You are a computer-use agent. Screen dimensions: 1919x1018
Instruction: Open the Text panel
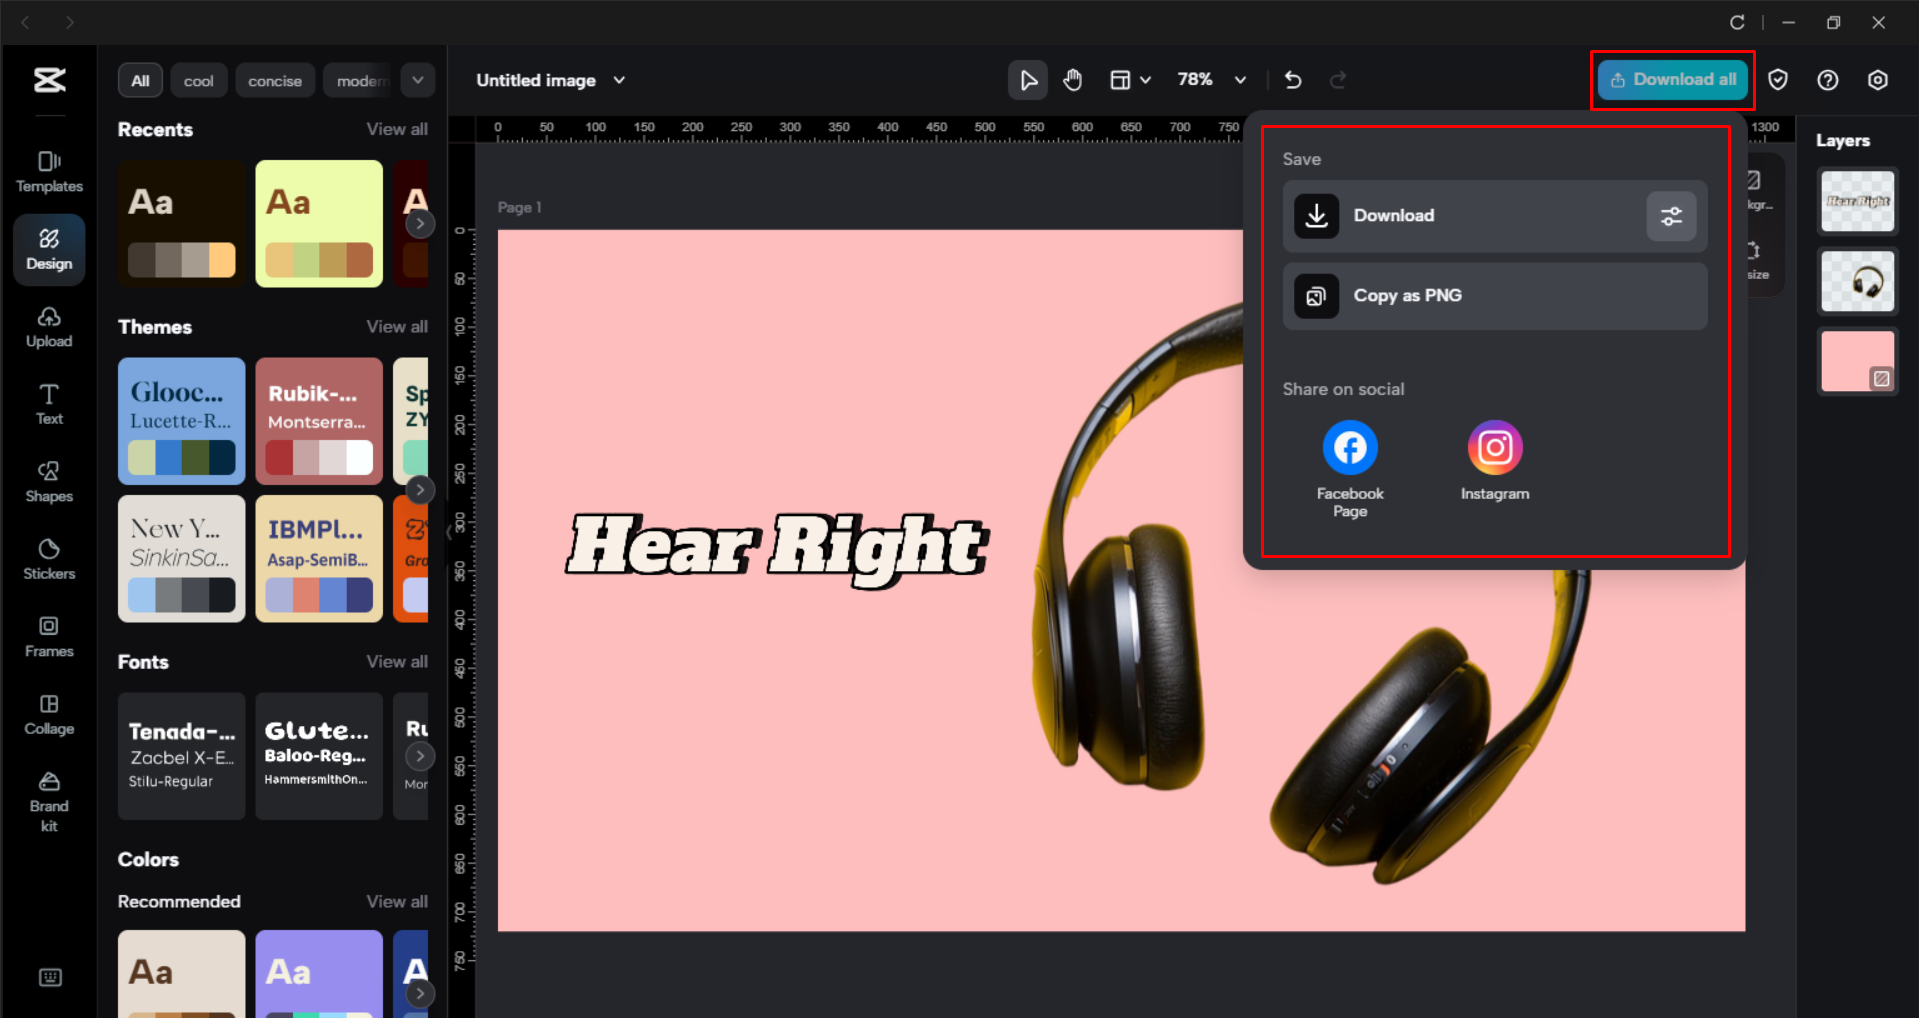pyautogui.click(x=48, y=403)
